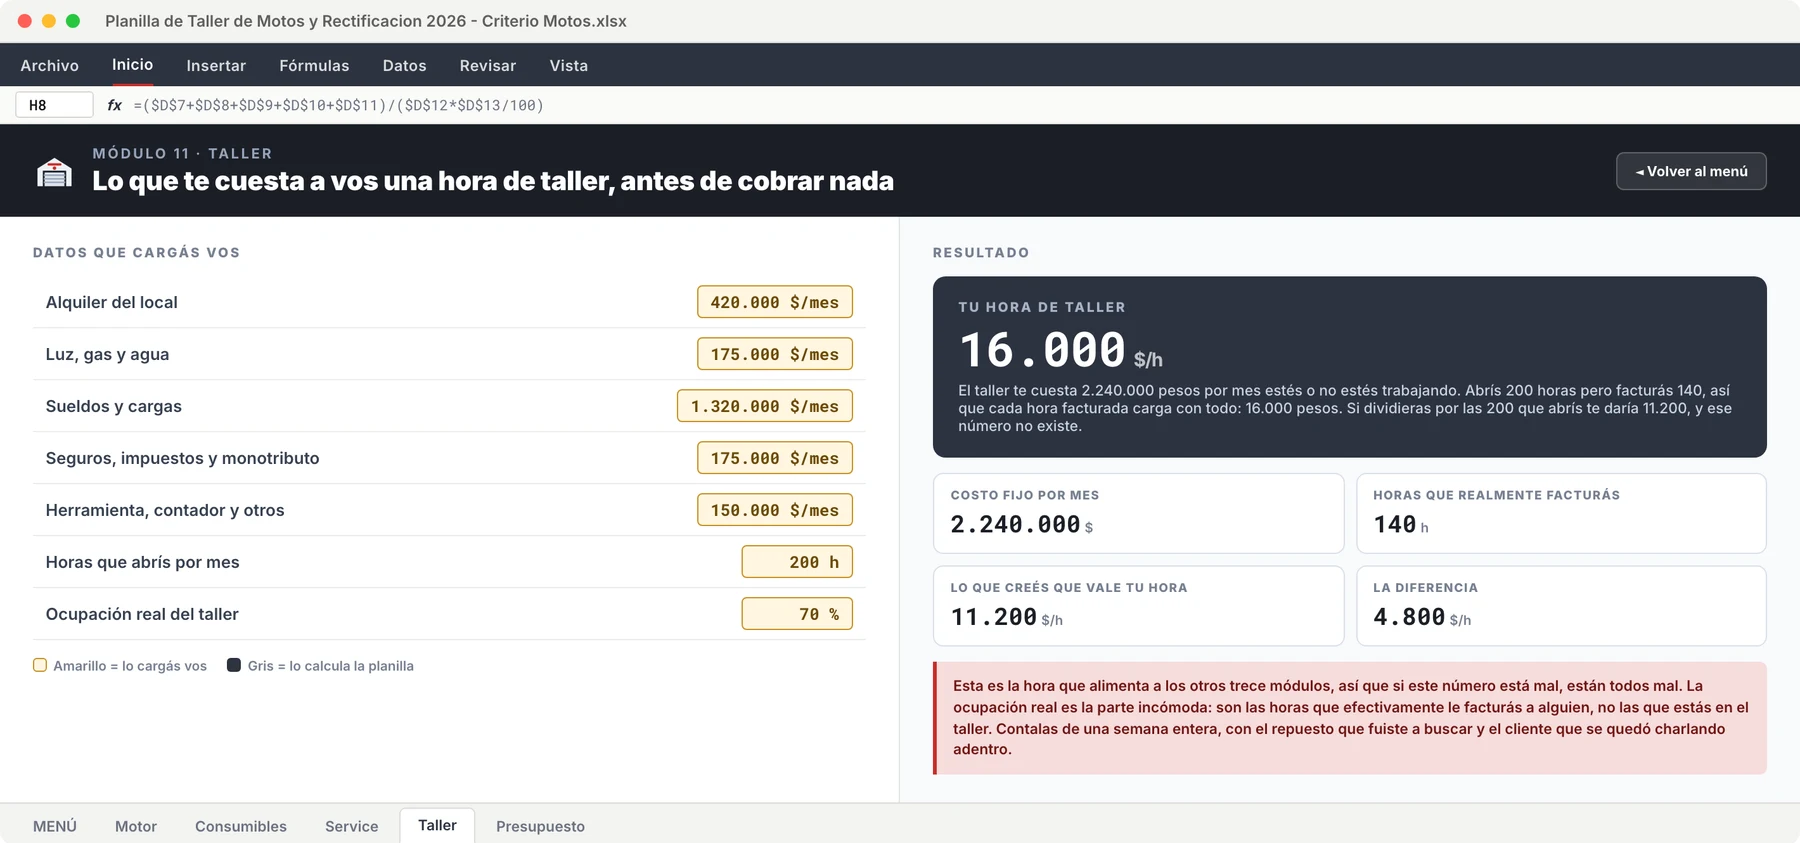The width and height of the screenshot is (1800, 843).
Task: Edit the Alquiler del local value field
Action: 775,302
